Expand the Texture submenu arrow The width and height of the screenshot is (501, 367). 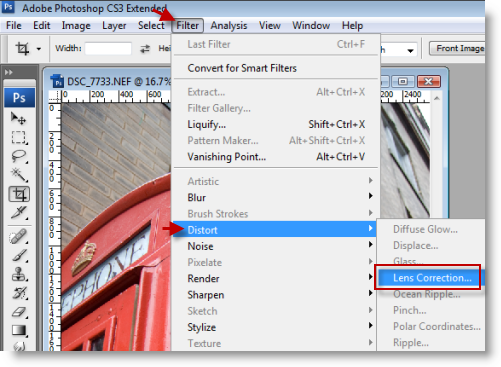point(370,342)
